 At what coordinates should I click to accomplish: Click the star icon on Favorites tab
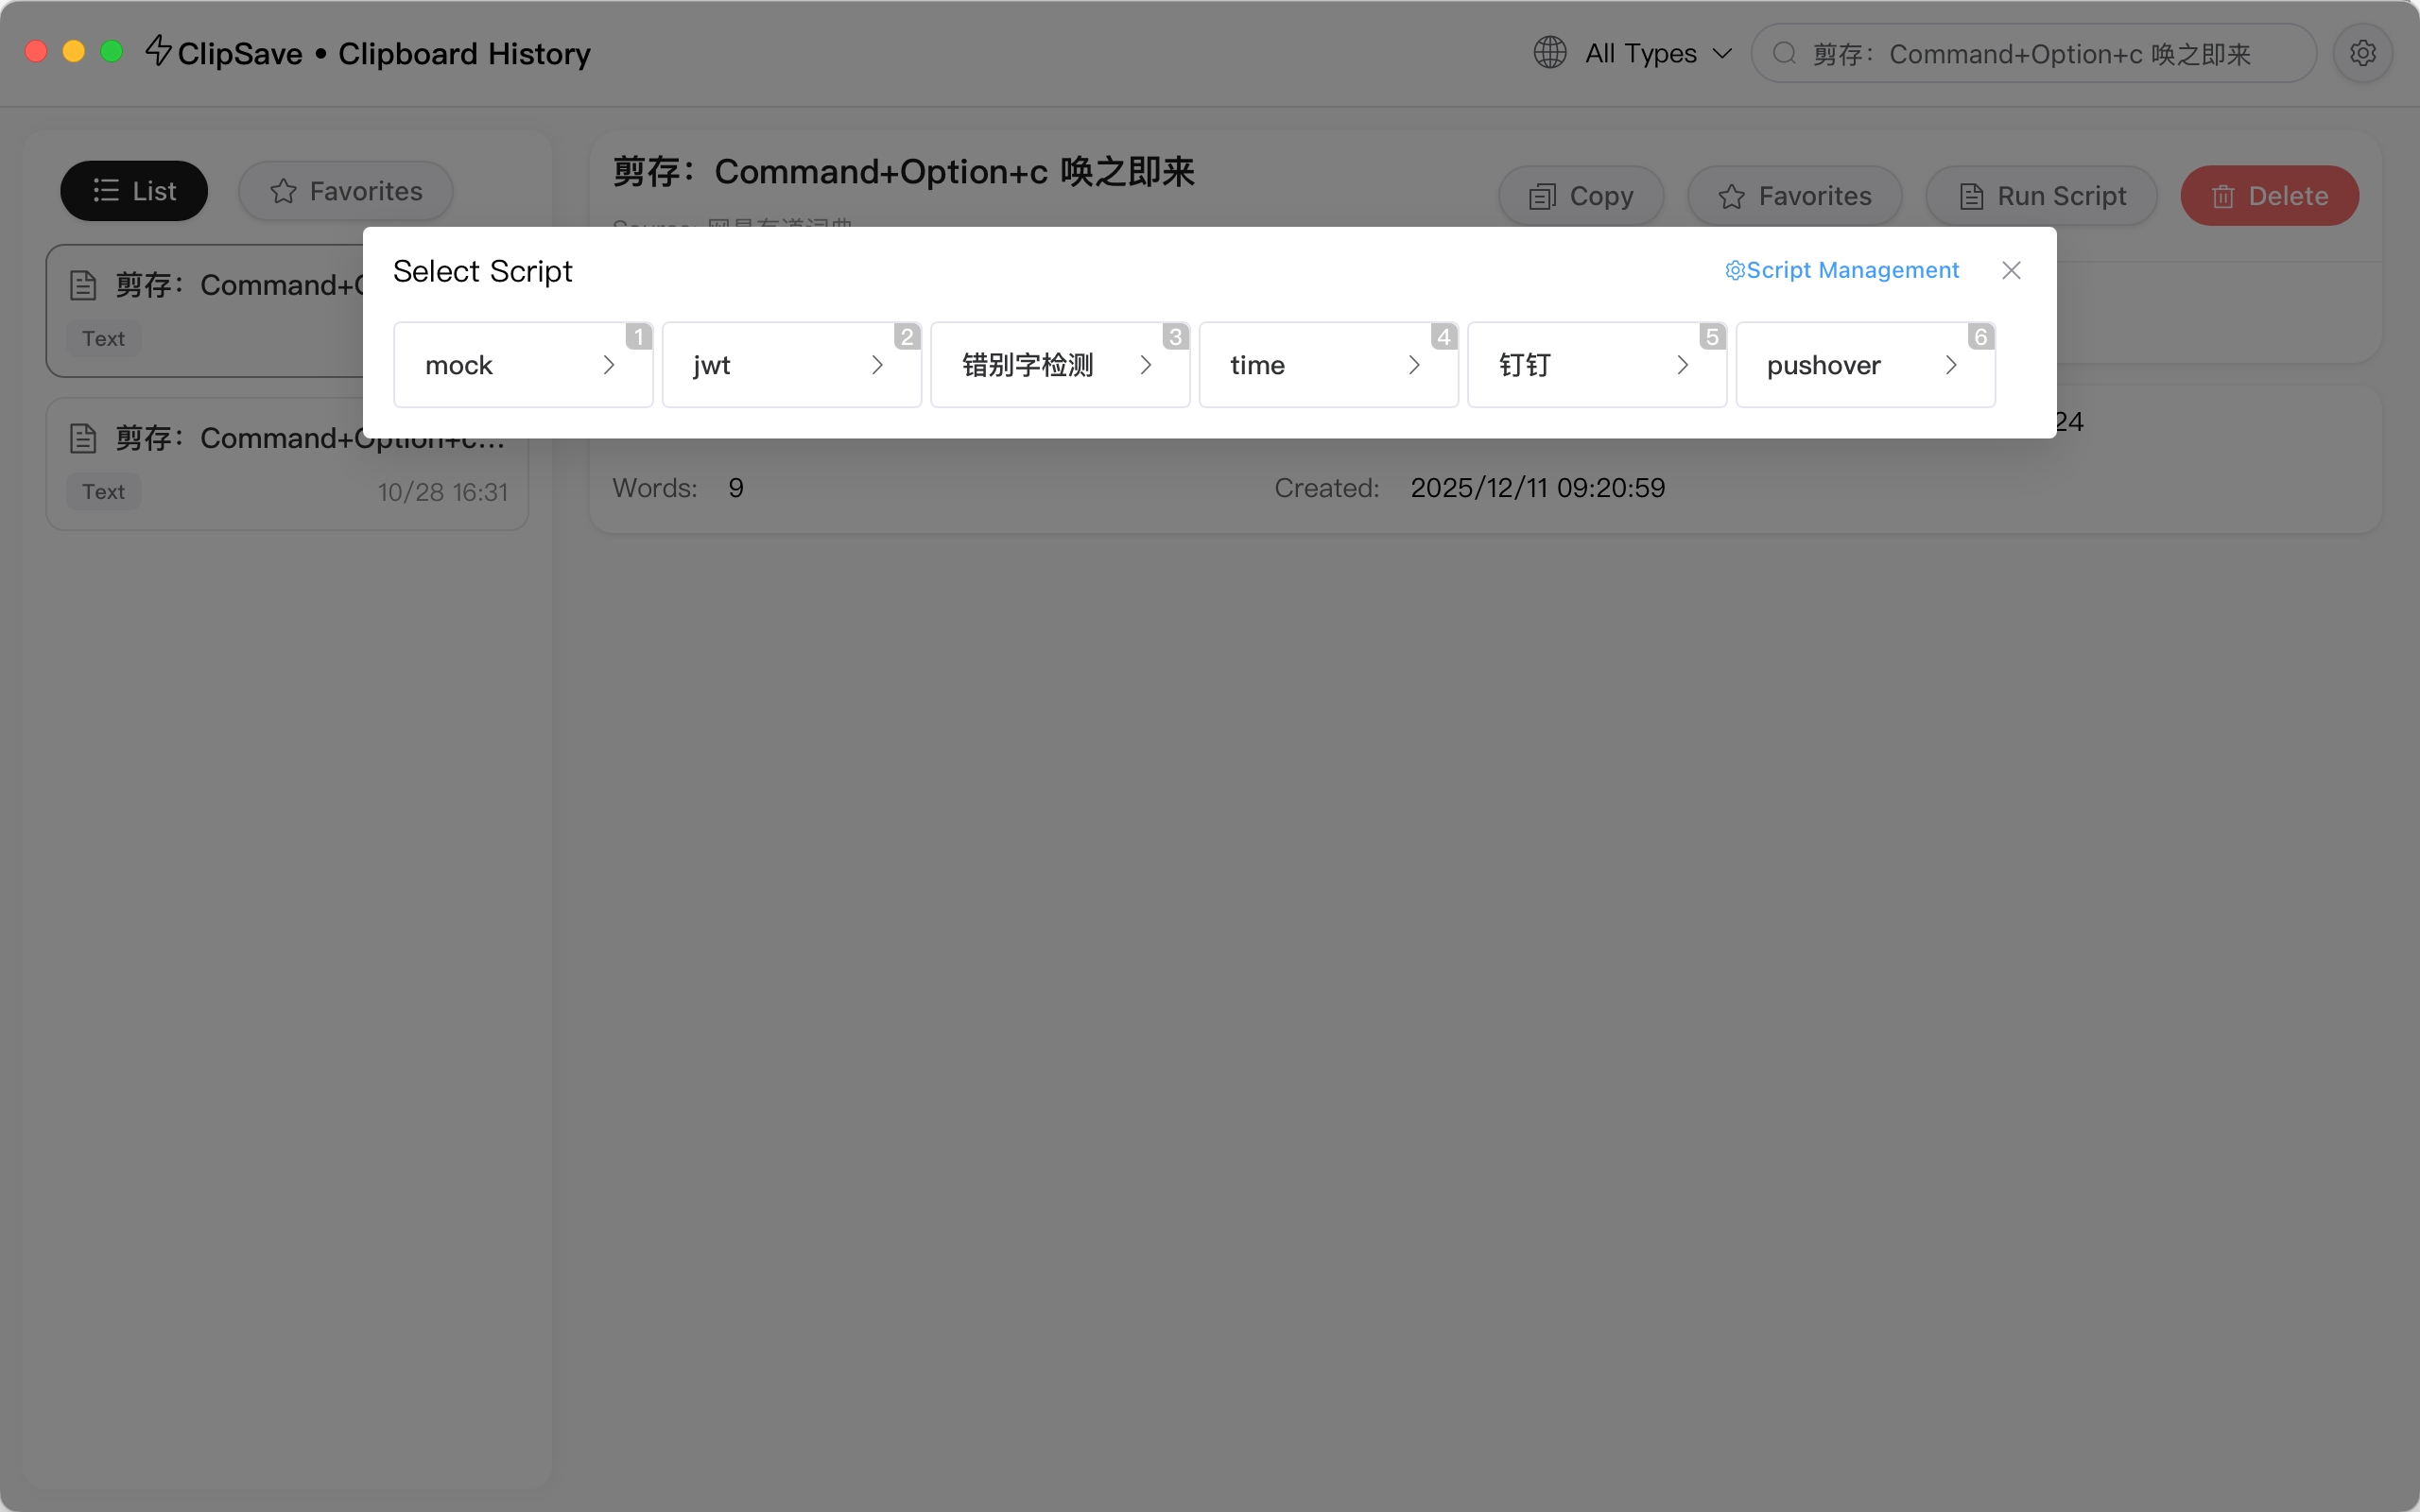pyautogui.click(x=284, y=191)
